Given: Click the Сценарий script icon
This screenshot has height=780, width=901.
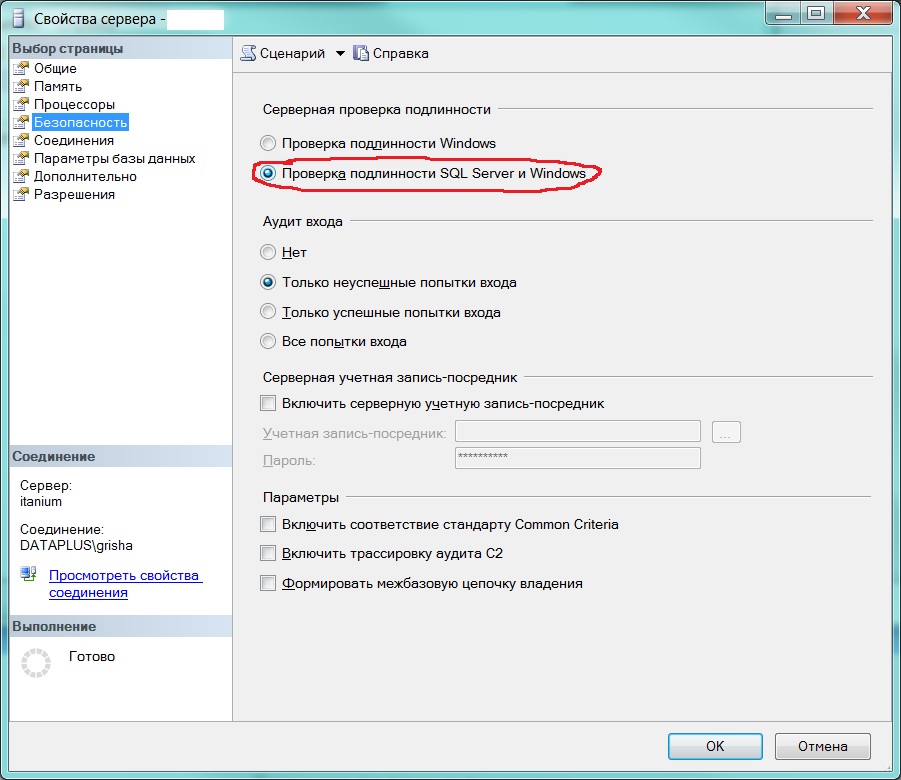Looking at the screenshot, I should point(248,53).
